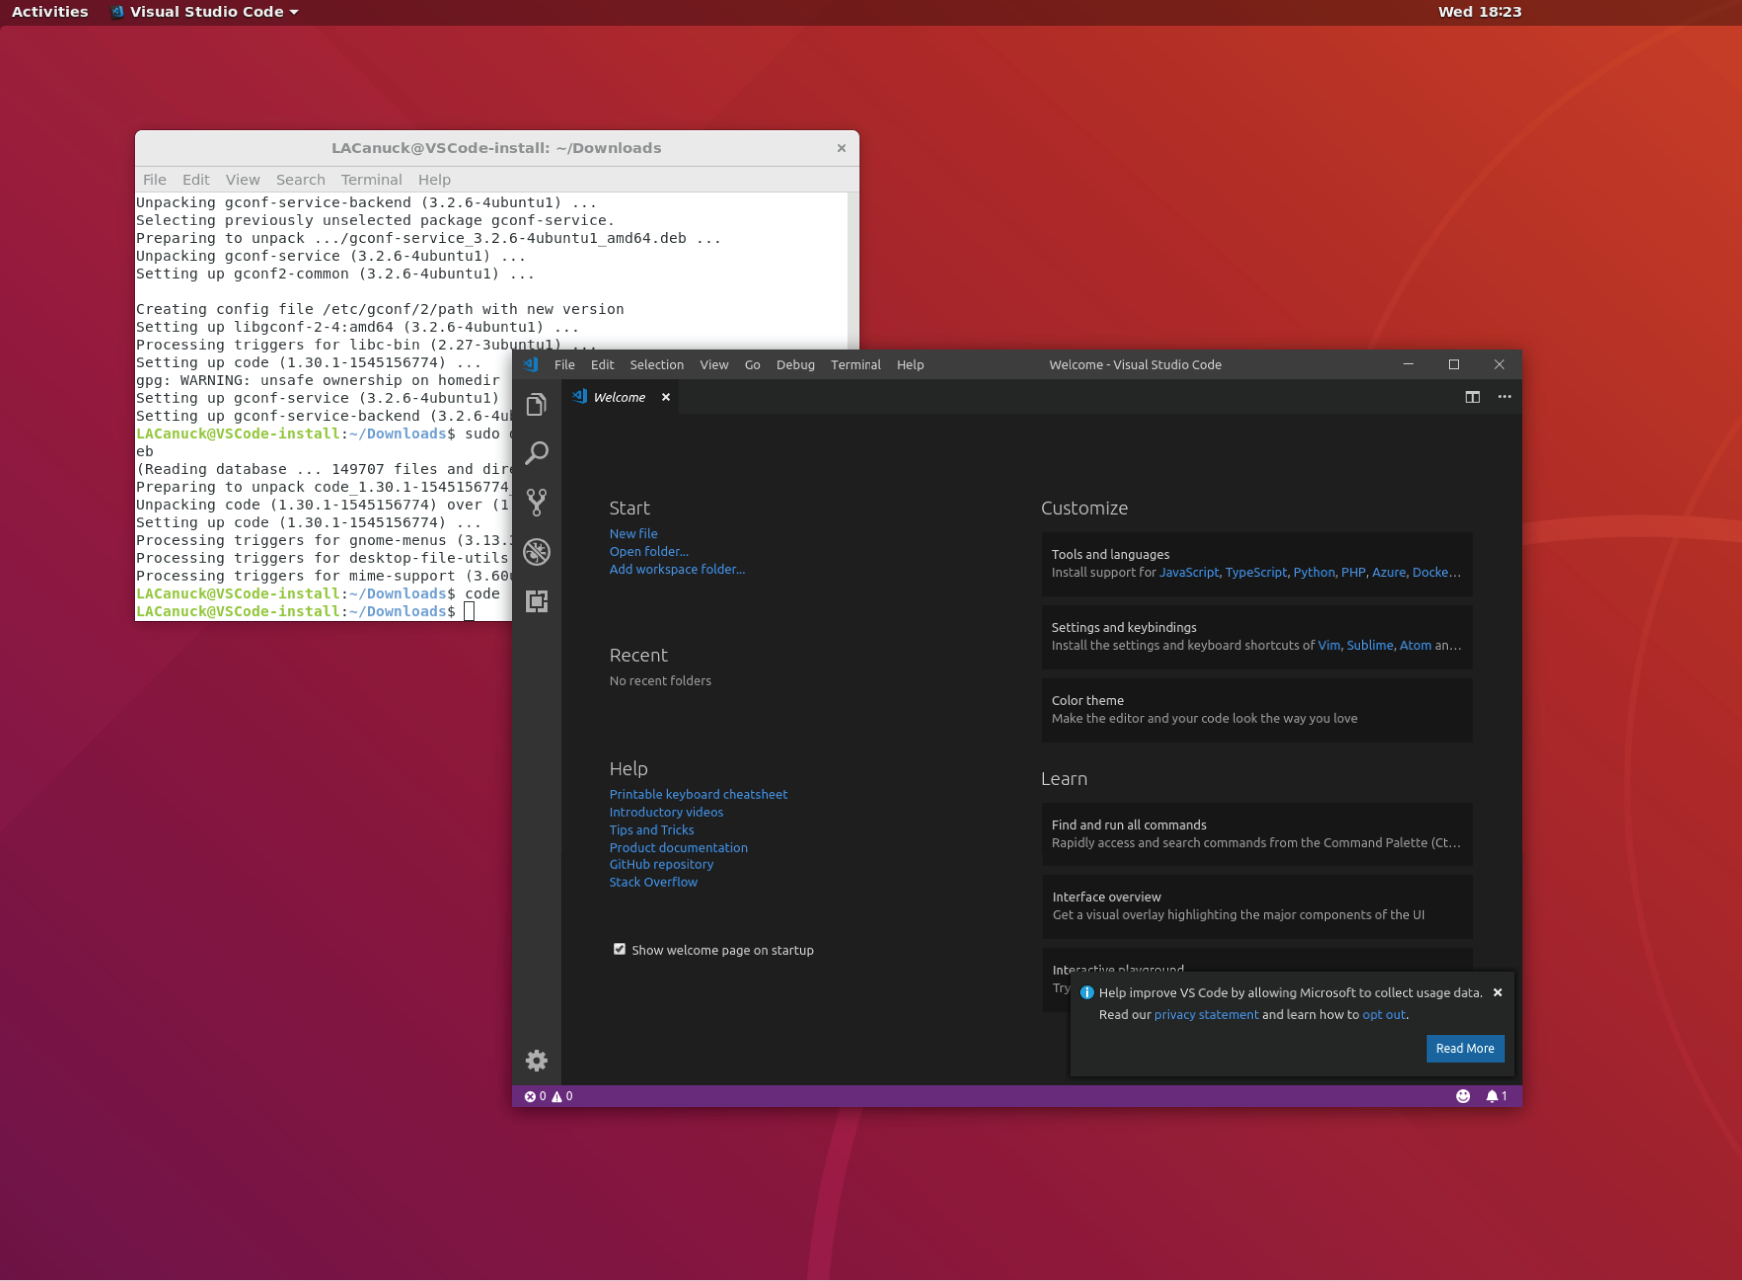Open Find and run all commands card
Image resolution: width=1742 pixels, height=1281 pixels.
pyautogui.click(x=1256, y=833)
